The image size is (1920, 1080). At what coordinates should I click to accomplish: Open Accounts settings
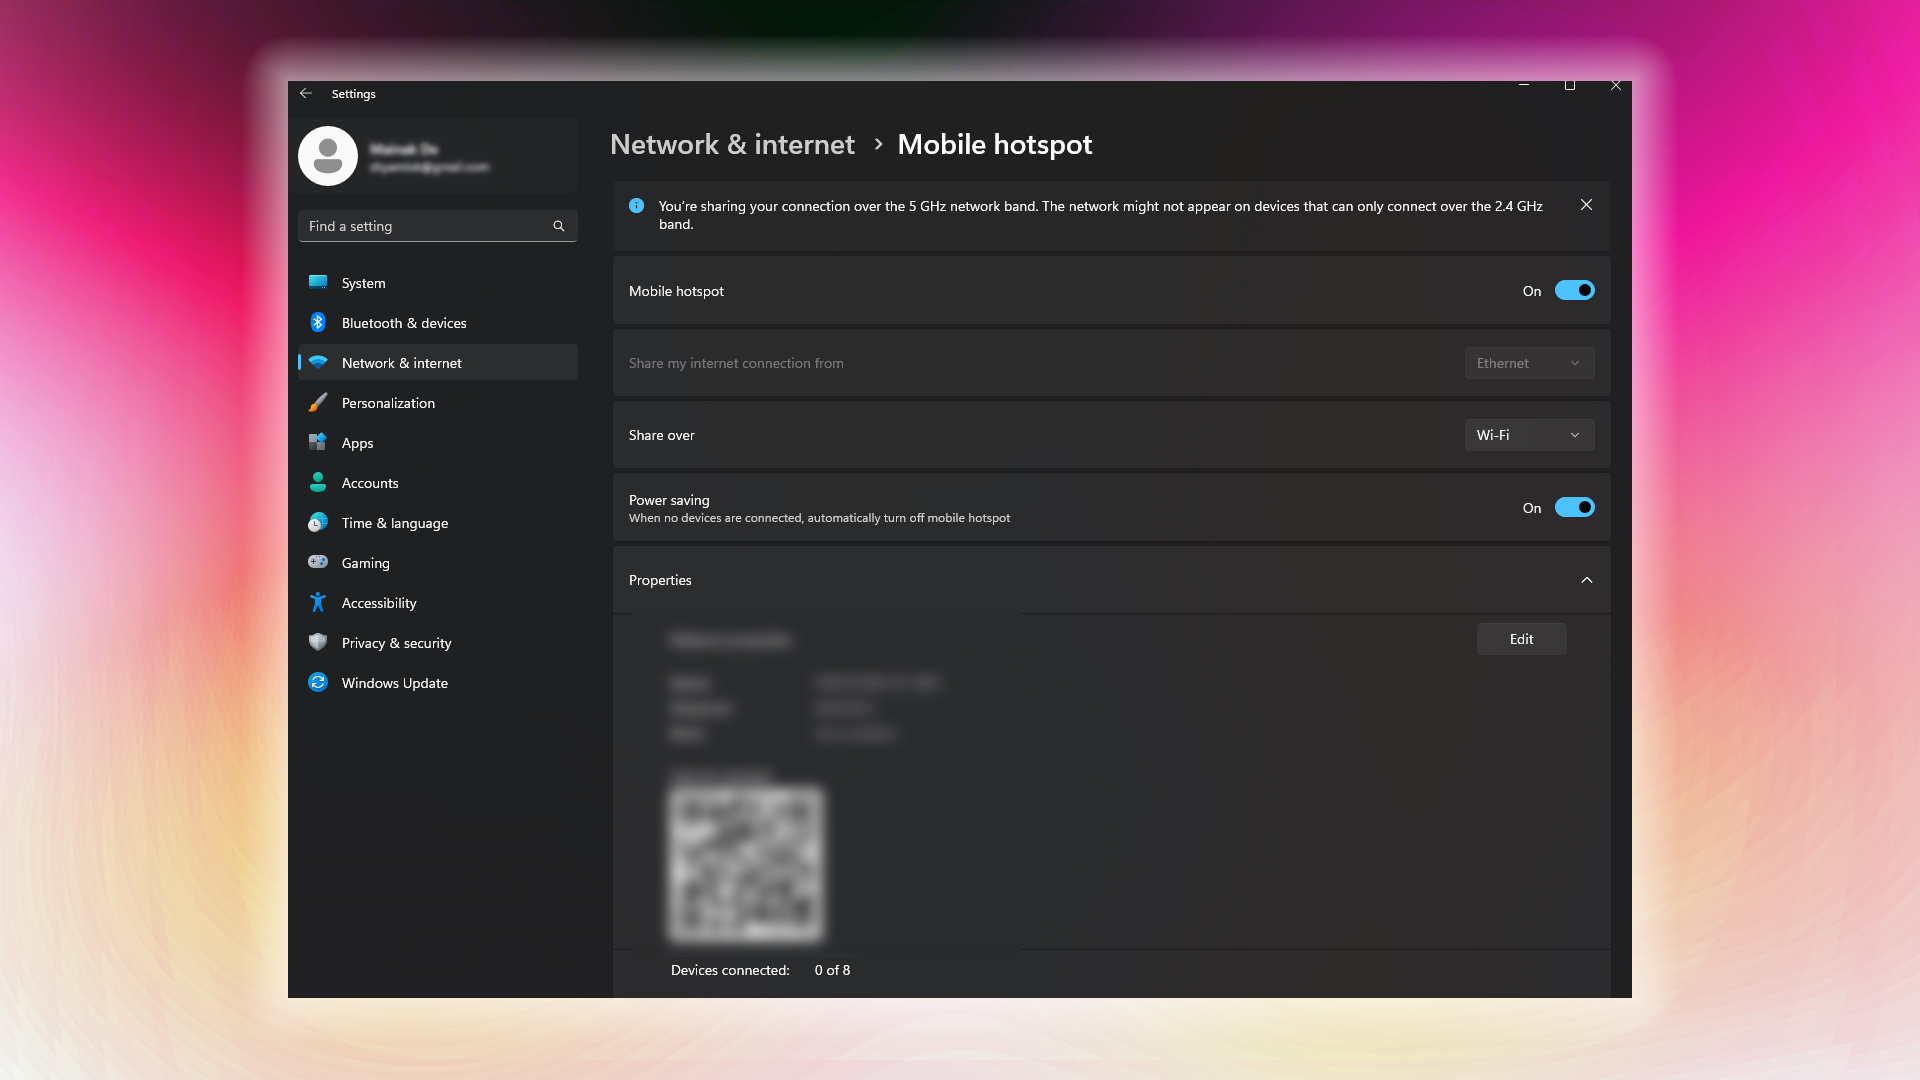coord(438,483)
